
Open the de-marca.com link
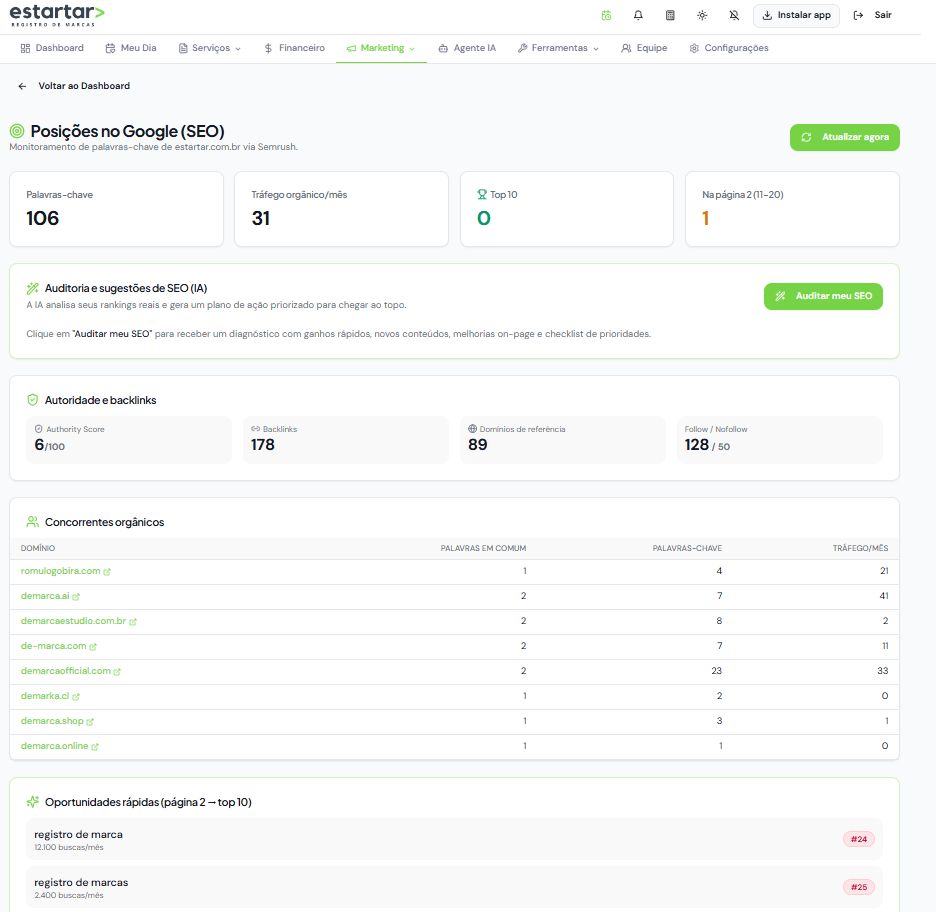[x=54, y=646]
